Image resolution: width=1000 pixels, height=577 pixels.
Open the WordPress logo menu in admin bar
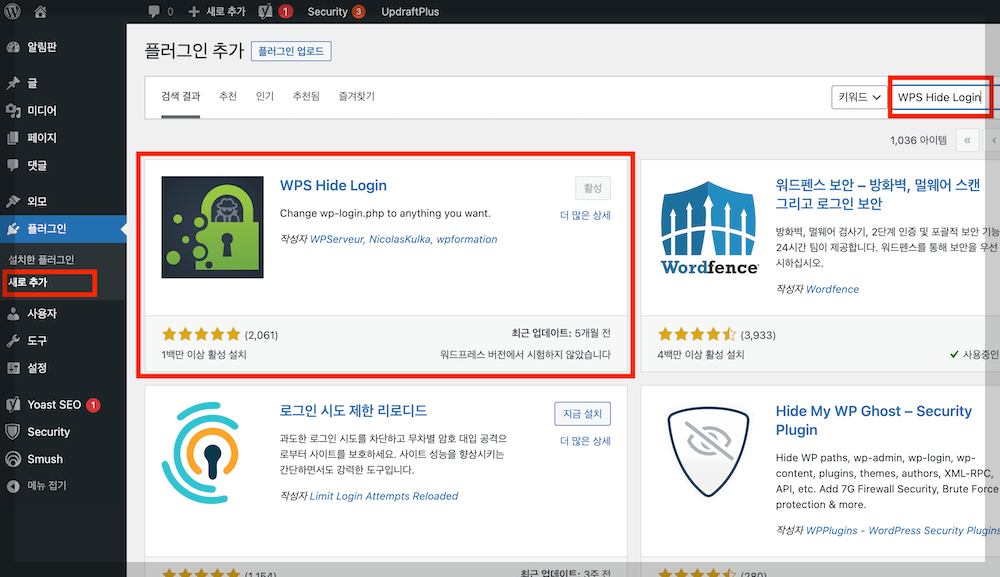11,11
